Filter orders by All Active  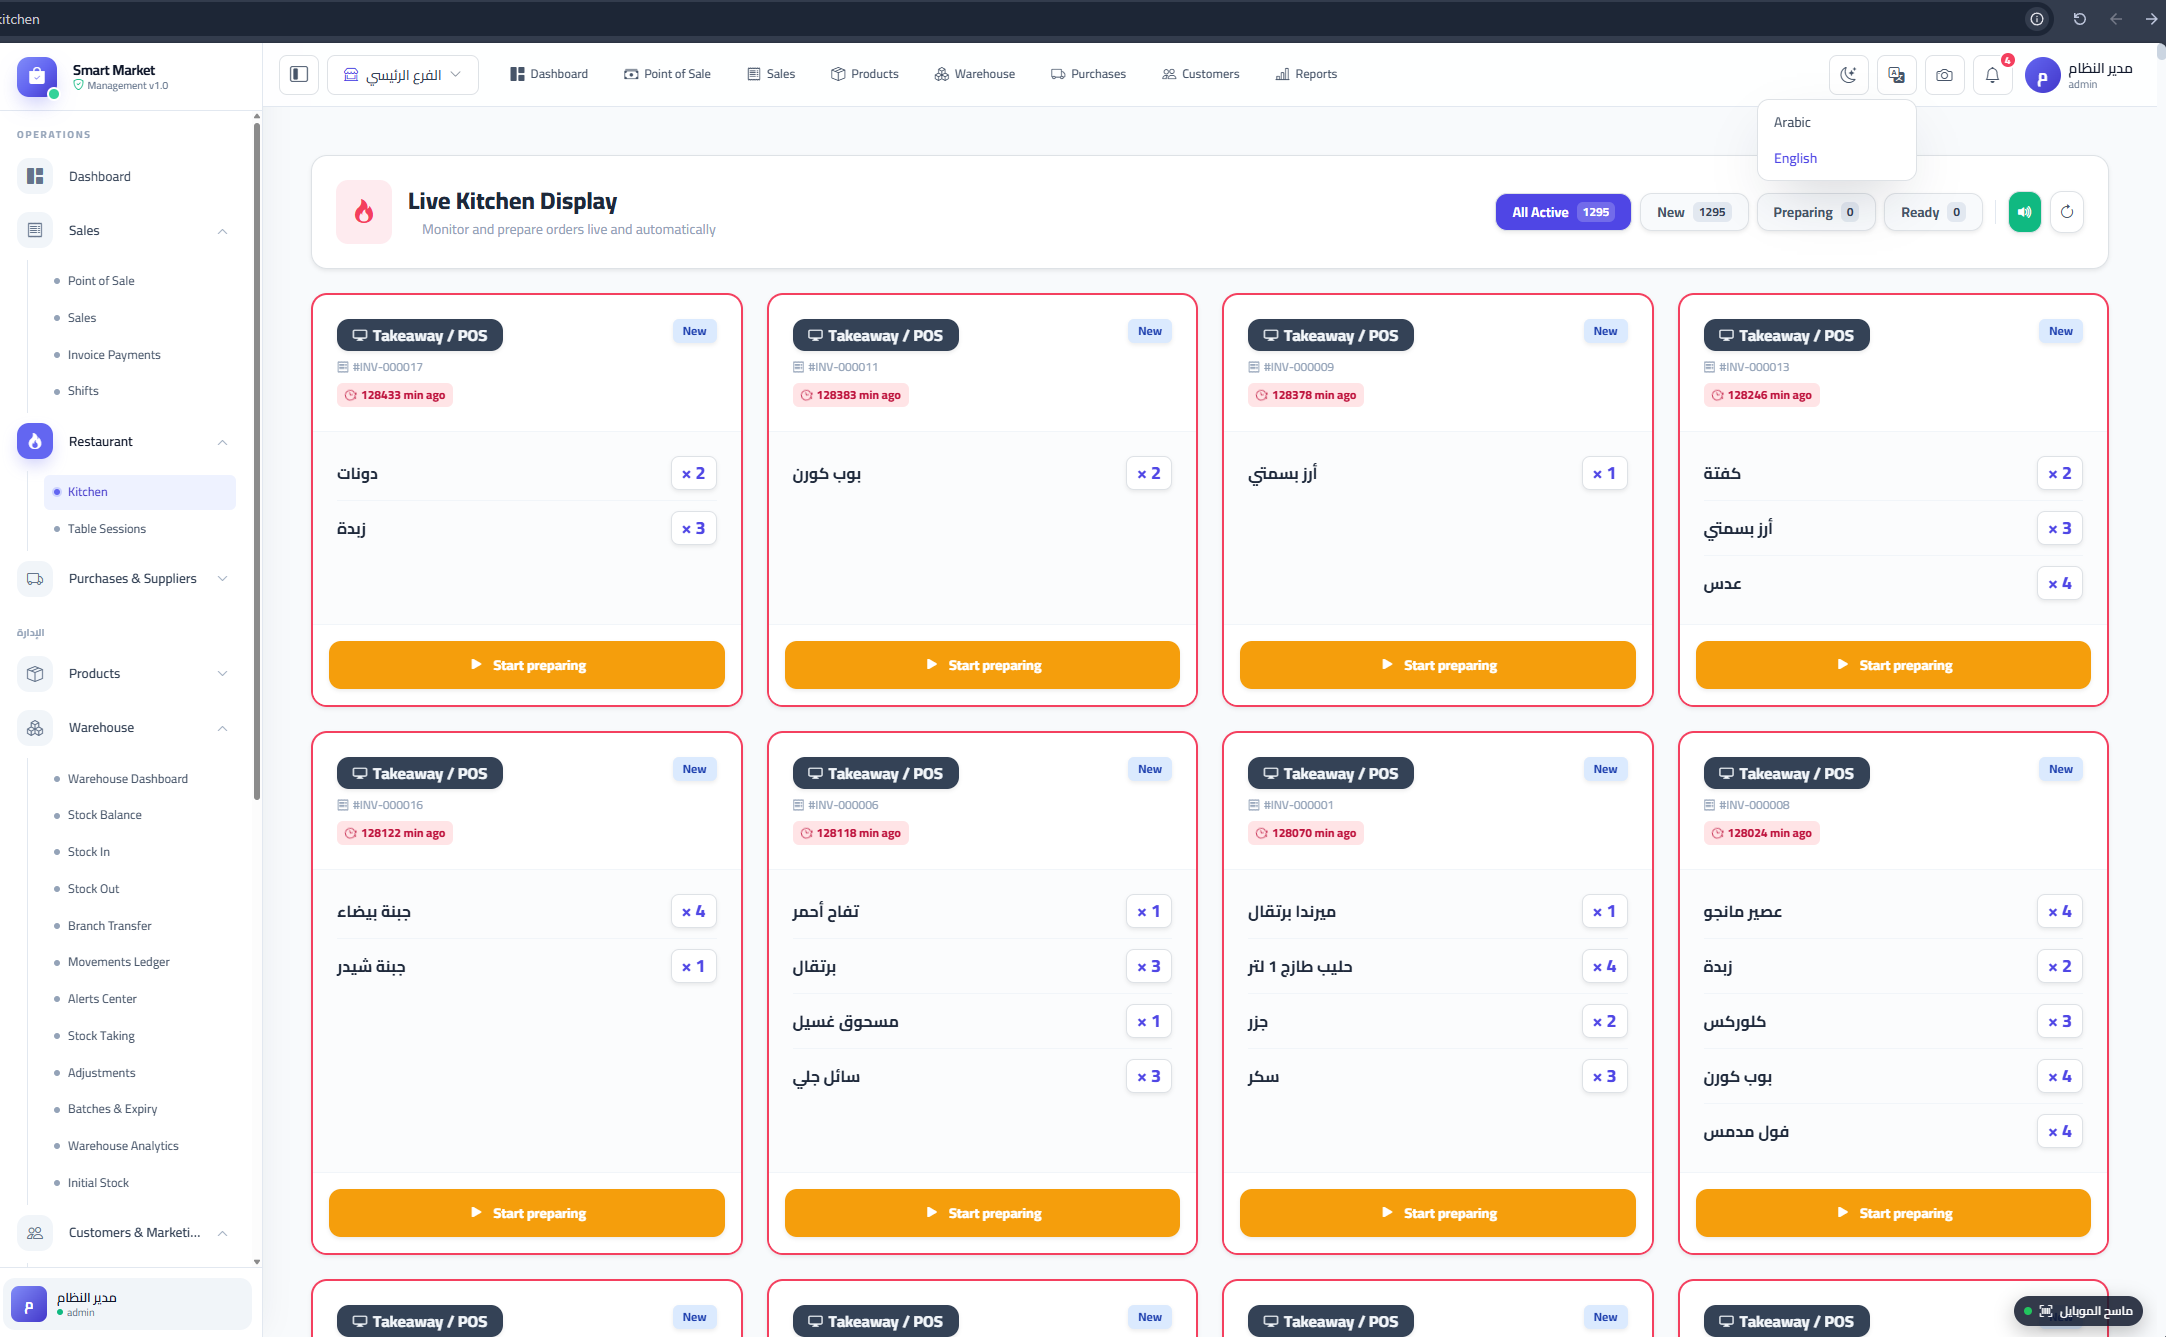coord(1563,212)
